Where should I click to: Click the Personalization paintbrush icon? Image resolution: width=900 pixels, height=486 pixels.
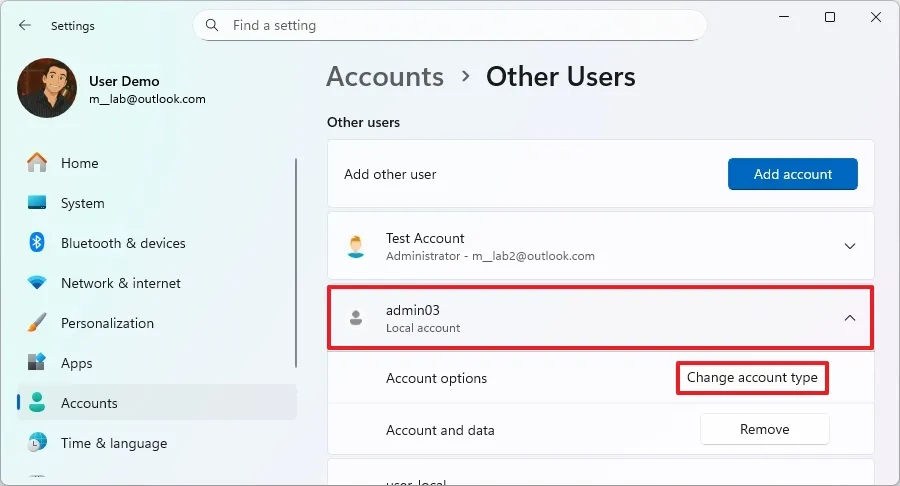click(37, 323)
